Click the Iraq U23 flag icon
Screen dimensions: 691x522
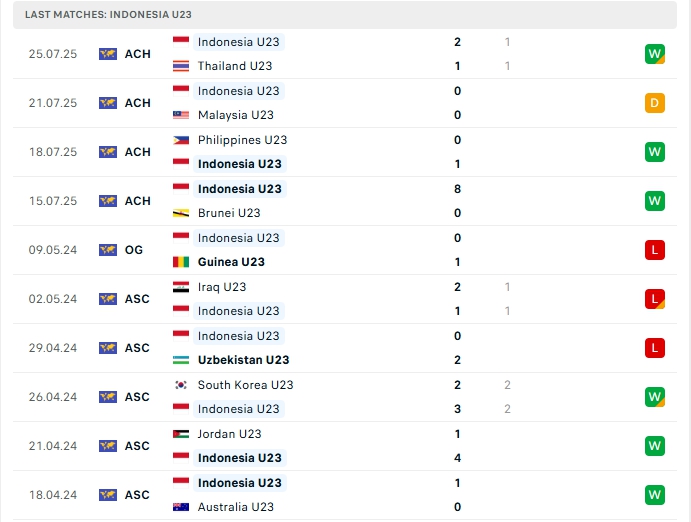coord(181,287)
